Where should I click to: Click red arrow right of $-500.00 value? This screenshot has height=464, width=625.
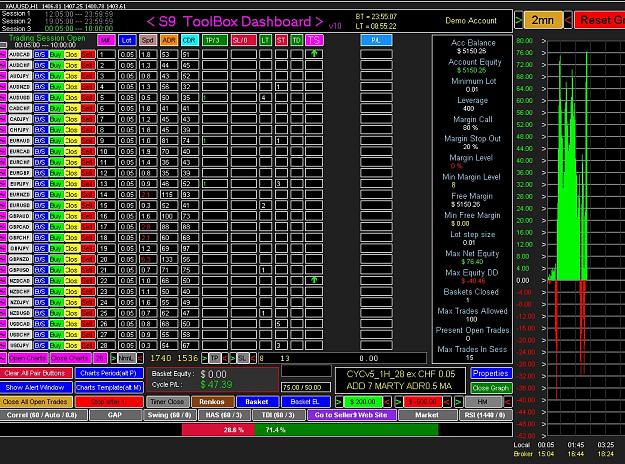click(447, 401)
